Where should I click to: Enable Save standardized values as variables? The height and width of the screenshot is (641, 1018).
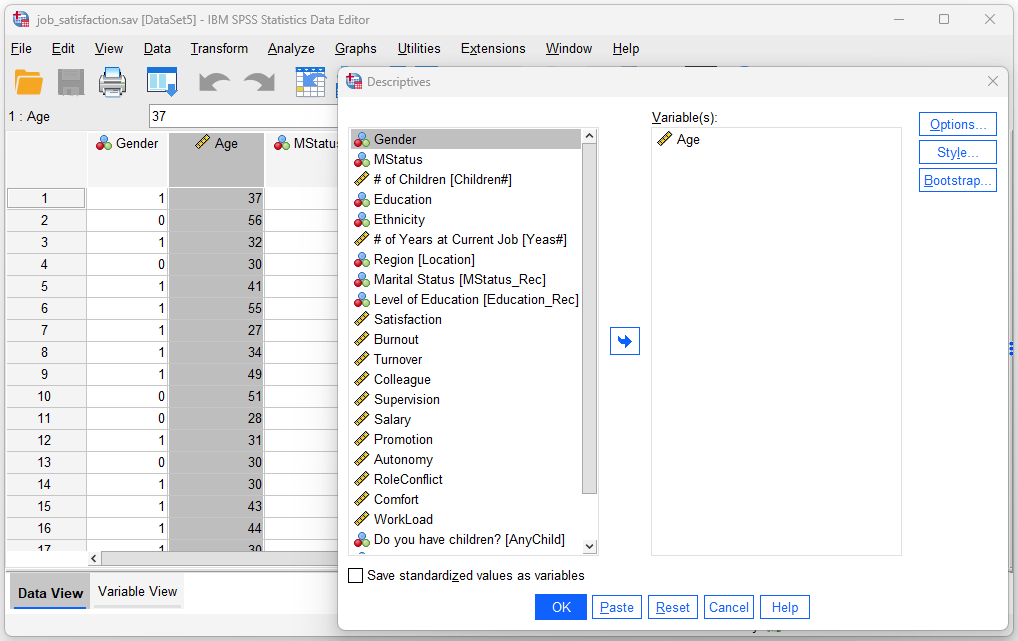(355, 575)
